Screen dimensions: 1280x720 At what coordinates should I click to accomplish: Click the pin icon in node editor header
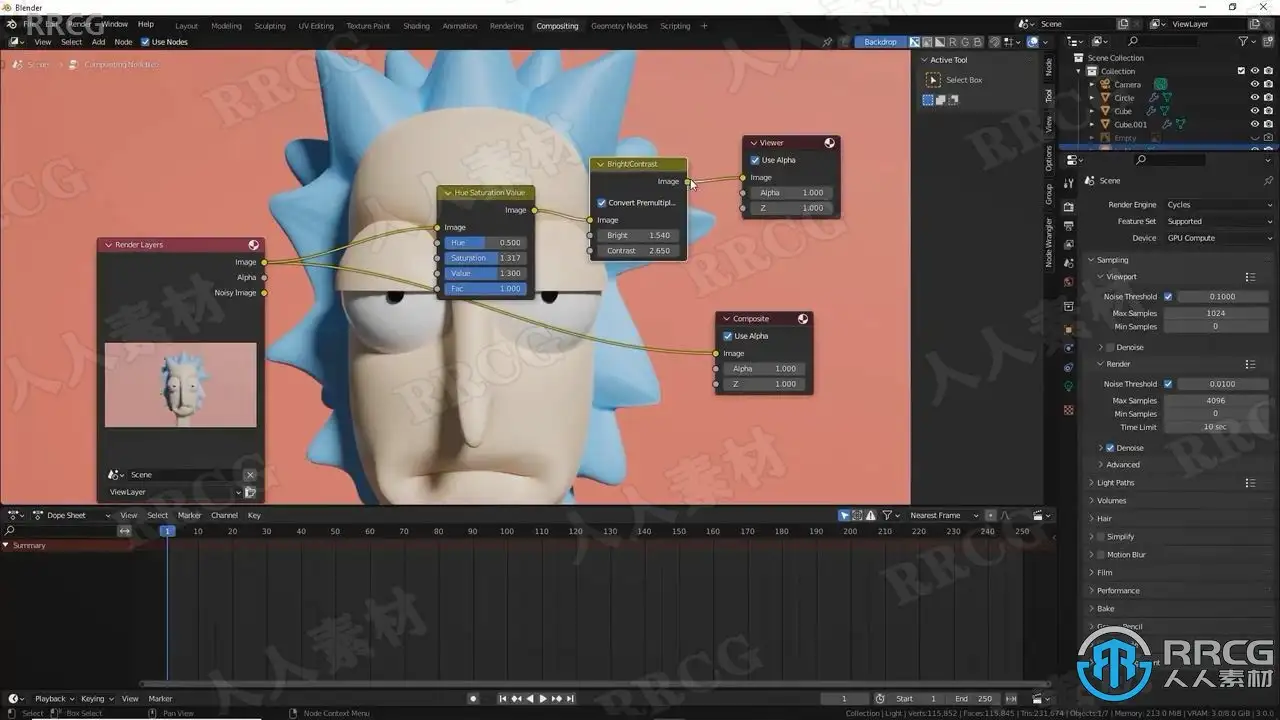pyautogui.click(x=827, y=42)
